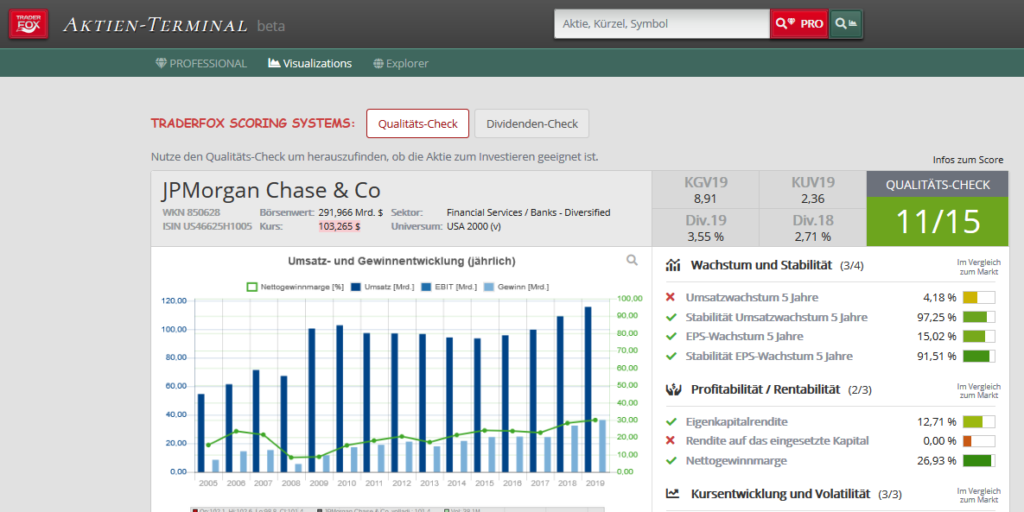The width and height of the screenshot is (1024, 512).
Task: Click the chart title Umsatz- und Gewinnentwicklung (jährlich)
Action: (402, 261)
